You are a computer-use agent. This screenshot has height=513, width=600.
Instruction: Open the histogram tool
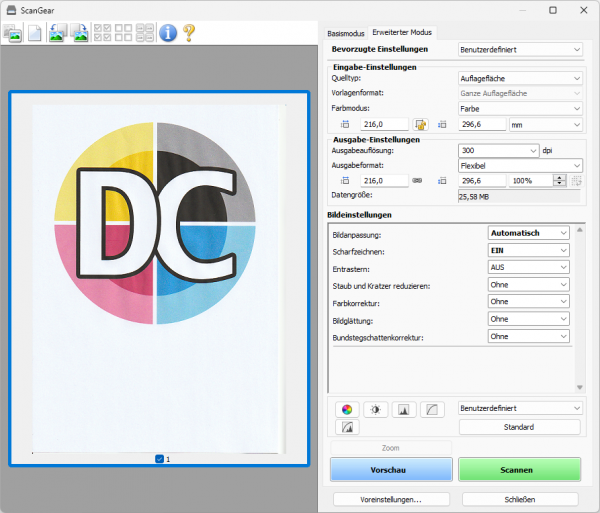403,409
